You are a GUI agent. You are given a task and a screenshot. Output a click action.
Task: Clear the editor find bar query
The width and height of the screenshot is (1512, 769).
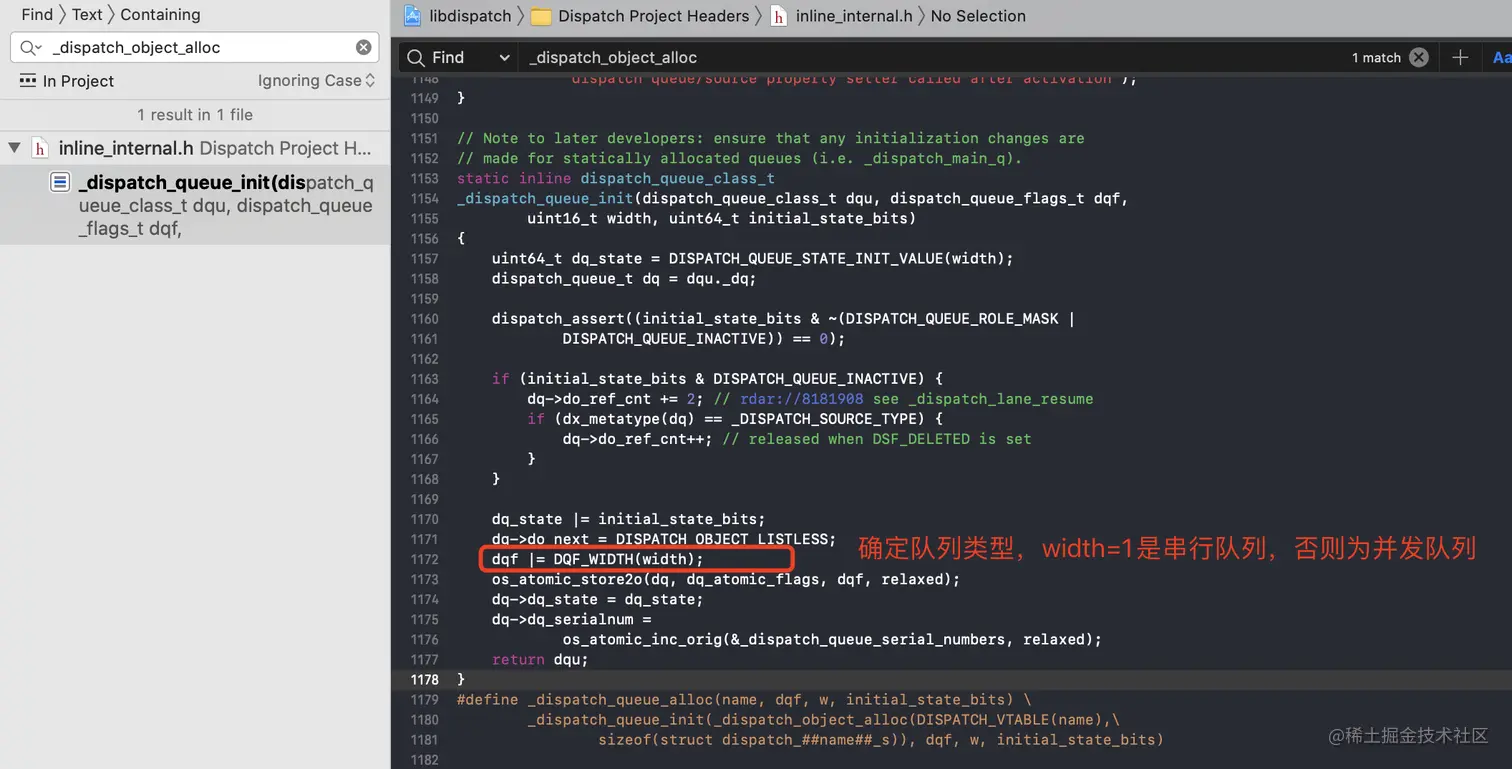(1418, 57)
